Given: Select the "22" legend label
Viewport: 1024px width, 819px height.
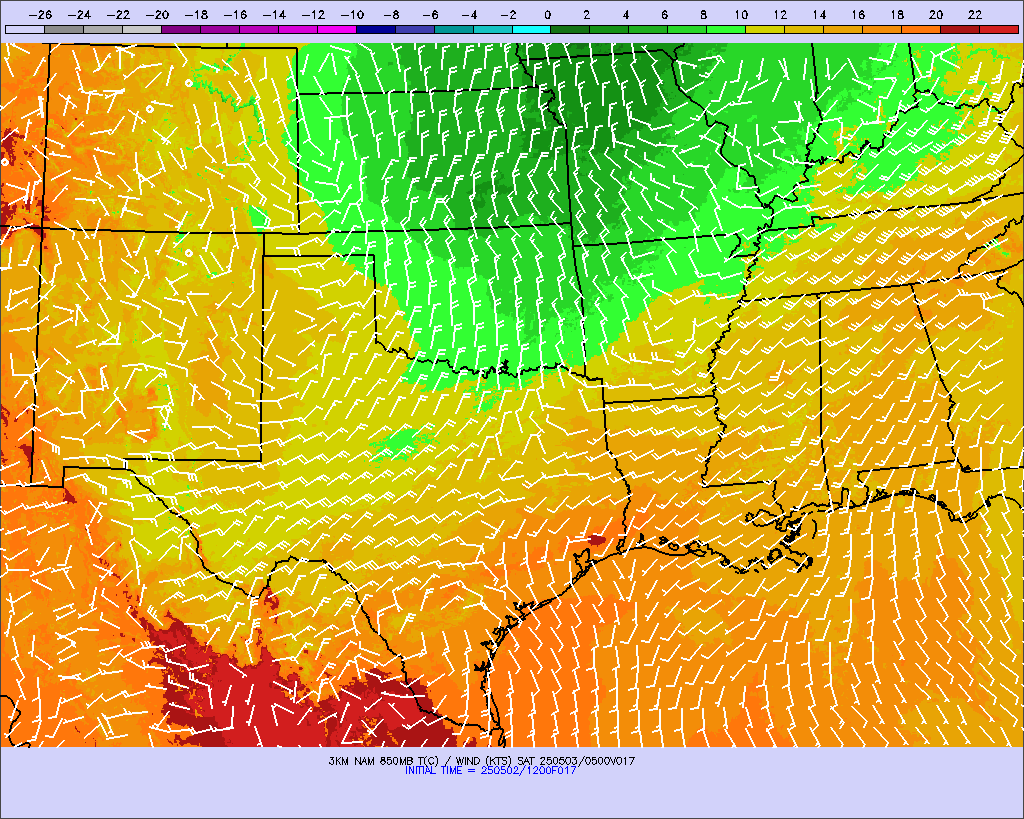Looking at the screenshot, I should [975, 15].
